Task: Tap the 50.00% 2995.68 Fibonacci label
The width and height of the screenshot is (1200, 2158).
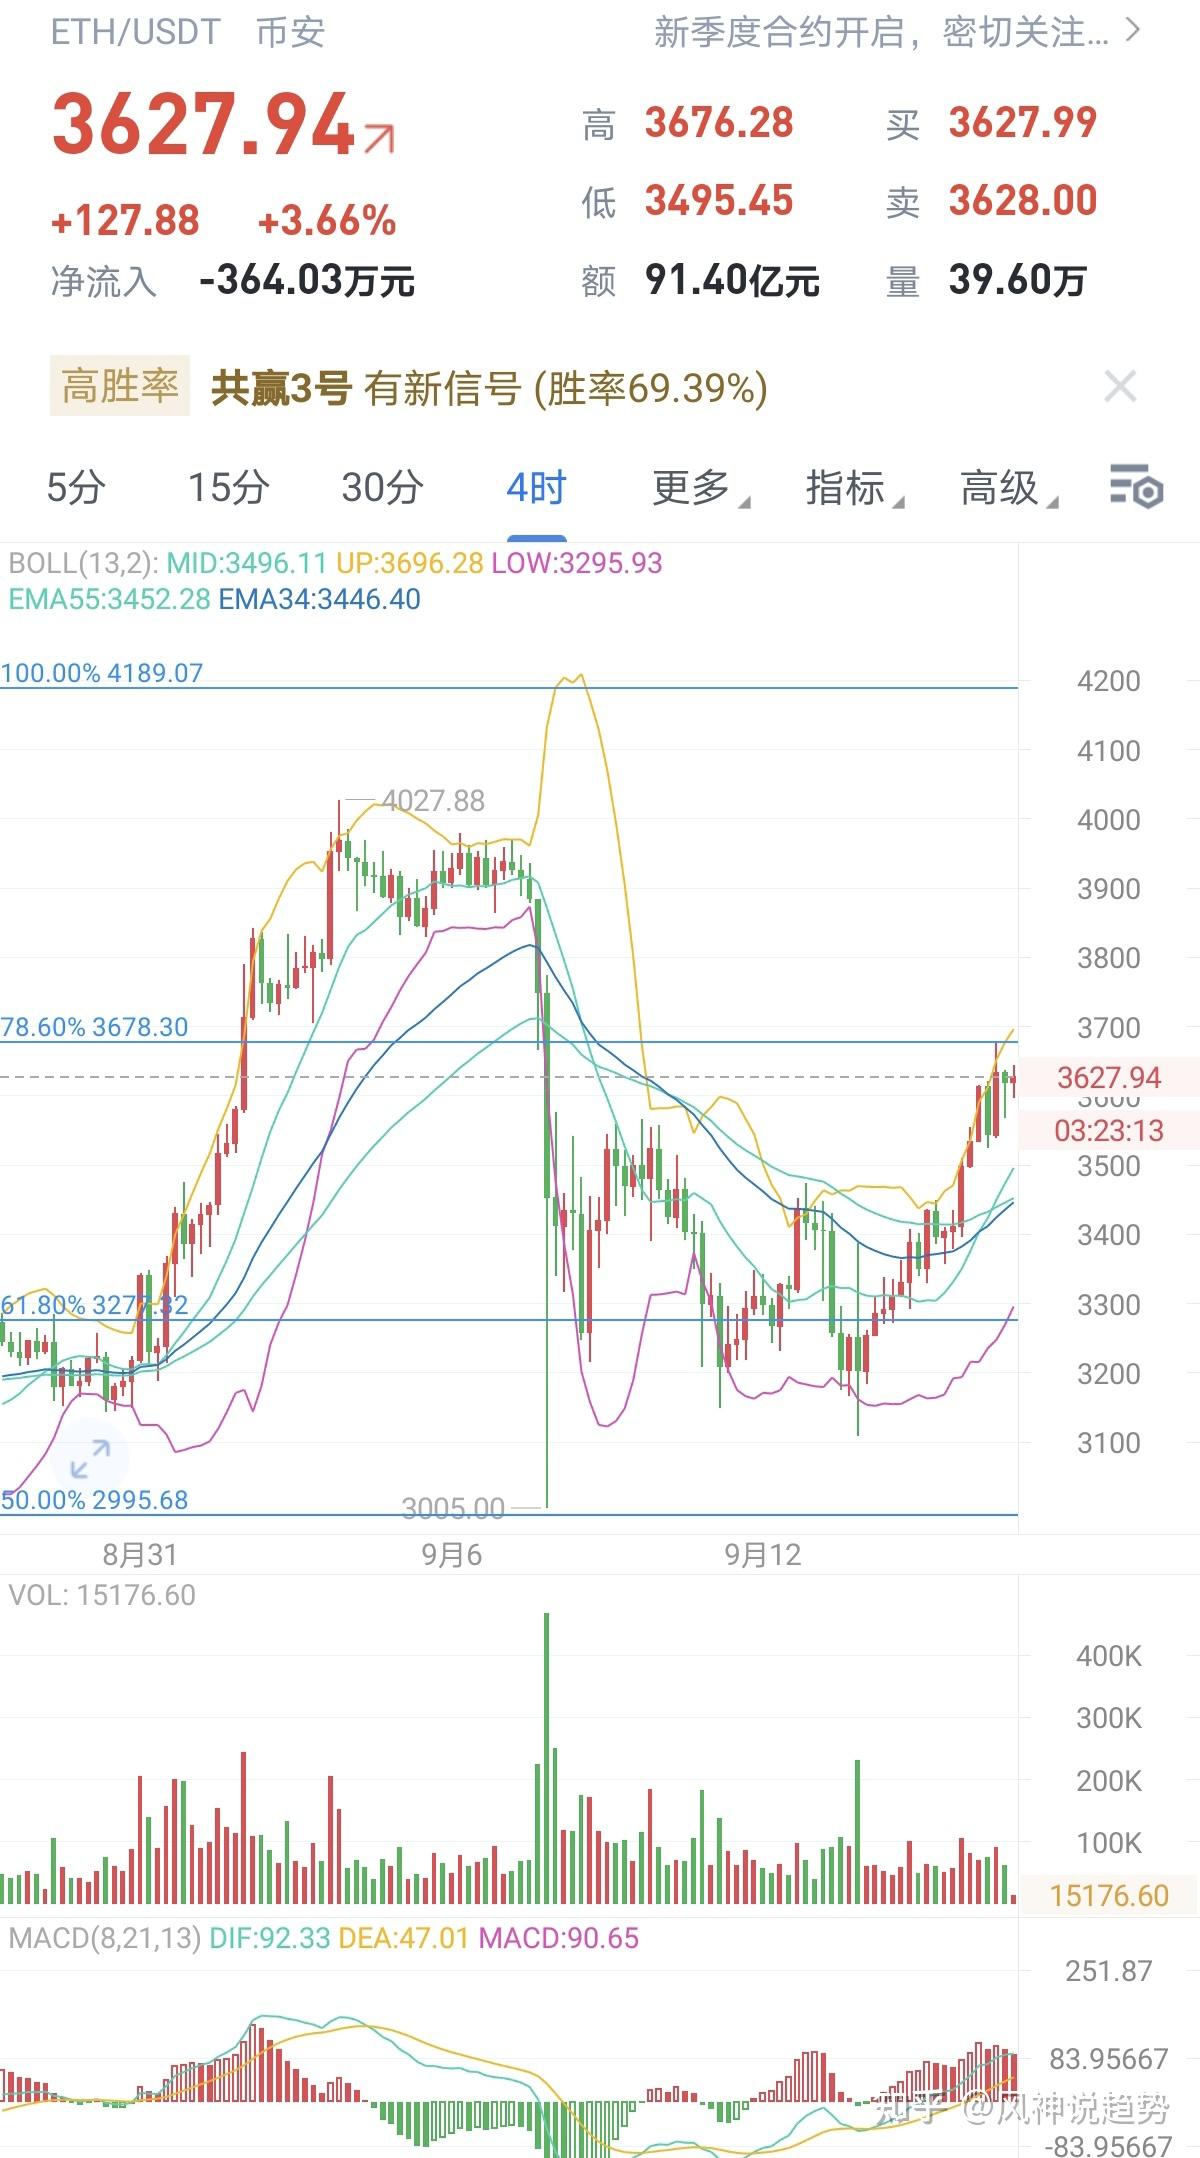Action: [x=94, y=1500]
